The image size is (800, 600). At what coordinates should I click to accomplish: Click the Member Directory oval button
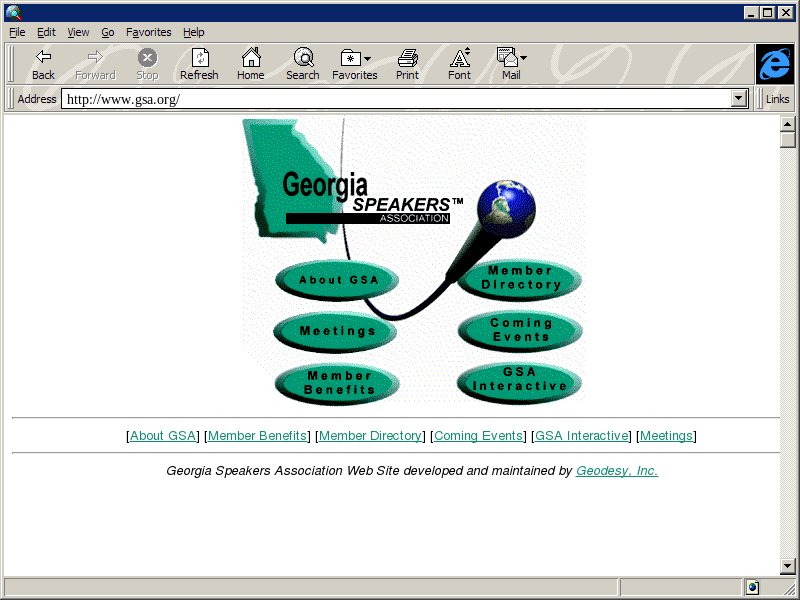click(x=520, y=279)
